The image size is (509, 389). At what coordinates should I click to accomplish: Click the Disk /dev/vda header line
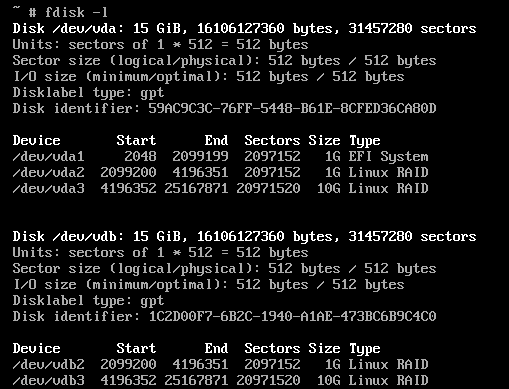244,29
